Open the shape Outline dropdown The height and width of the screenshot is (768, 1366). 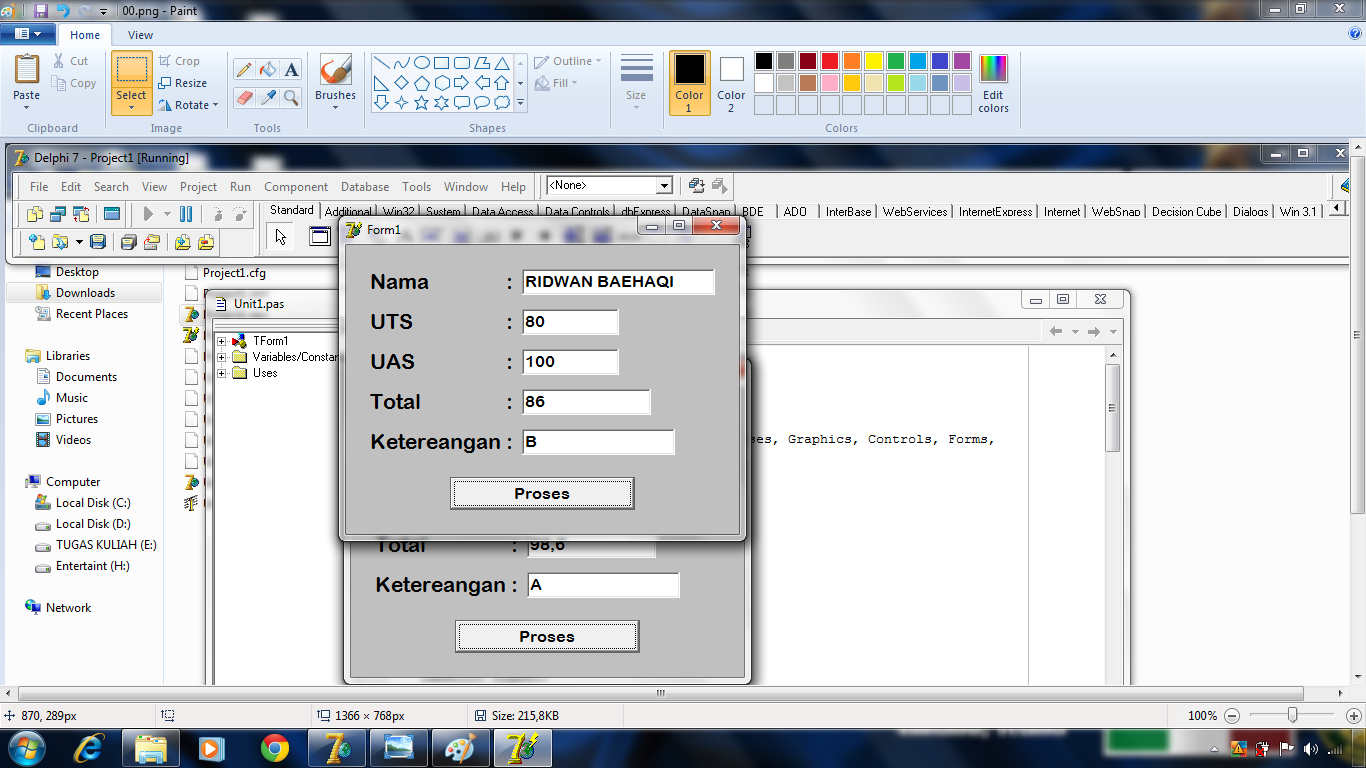(567, 61)
